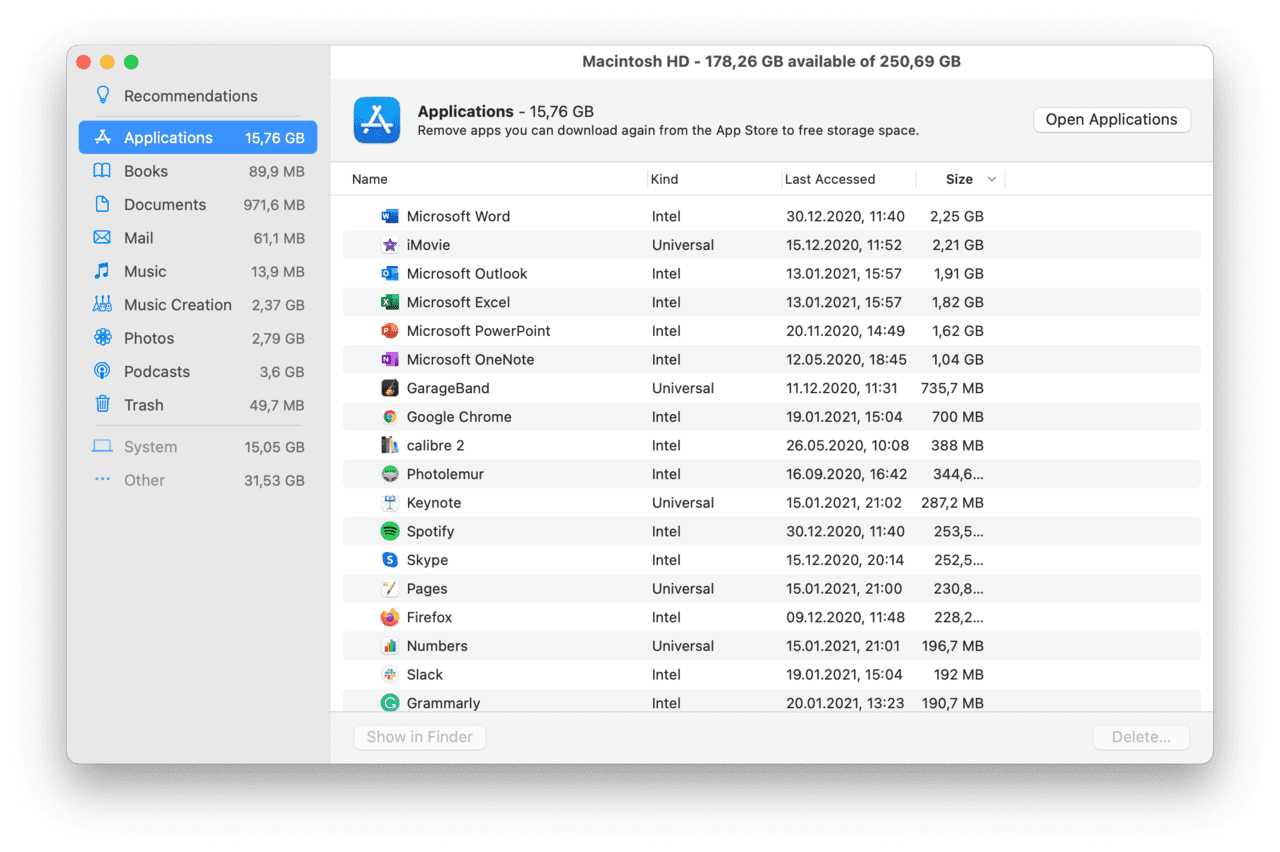The image size is (1280, 852).
Task: Click the calibre 2 books icon
Action: point(390,445)
